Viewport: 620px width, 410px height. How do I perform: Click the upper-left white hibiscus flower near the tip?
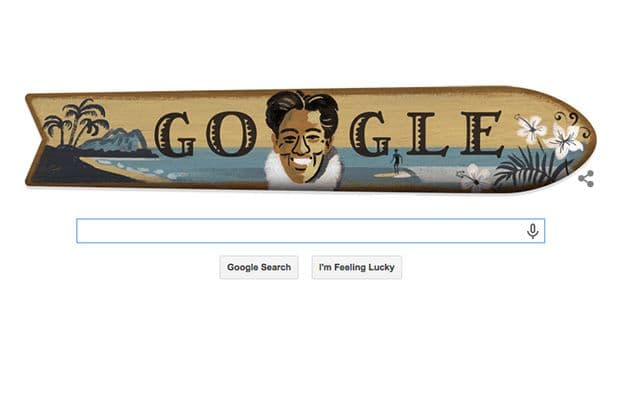pyautogui.click(x=531, y=128)
